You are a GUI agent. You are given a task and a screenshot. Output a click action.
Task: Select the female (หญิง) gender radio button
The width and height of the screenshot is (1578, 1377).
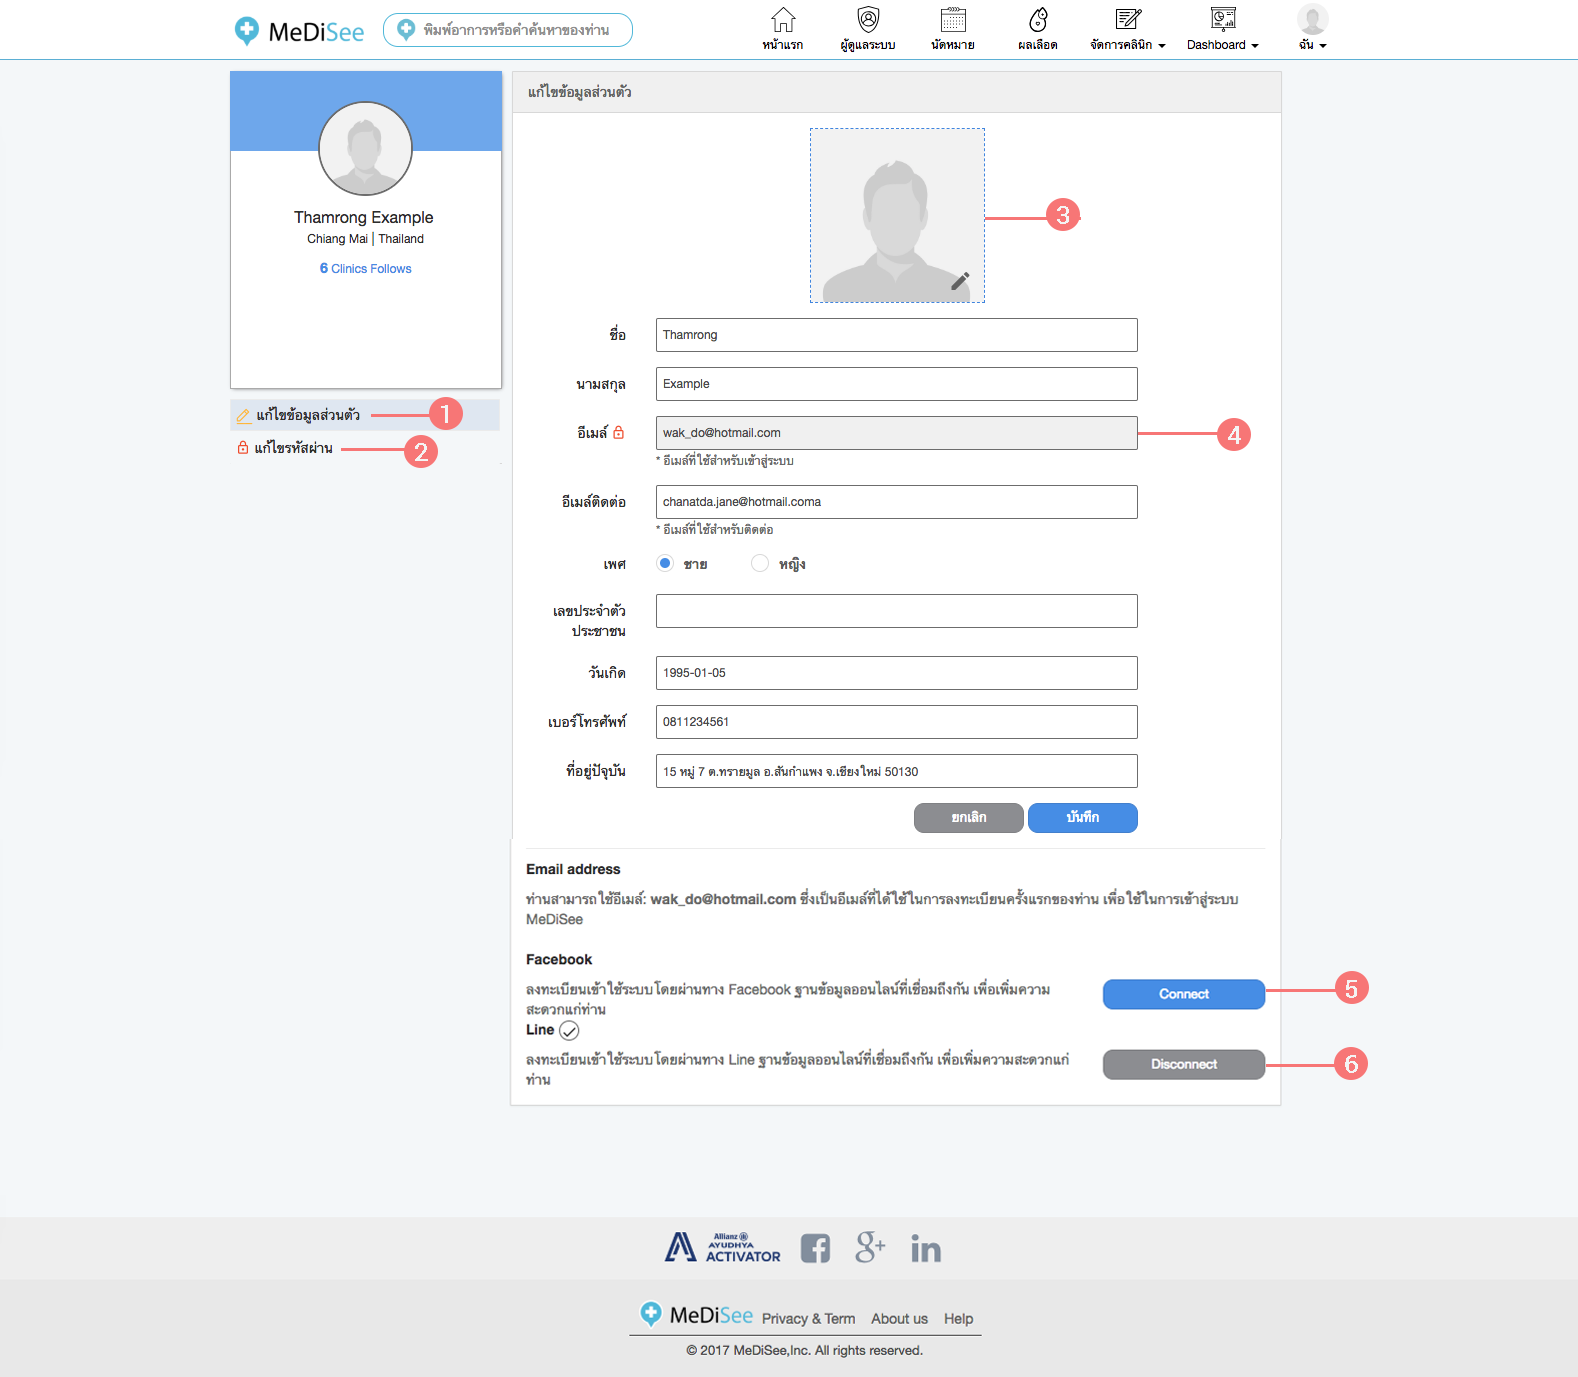click(x=760, y=563)
